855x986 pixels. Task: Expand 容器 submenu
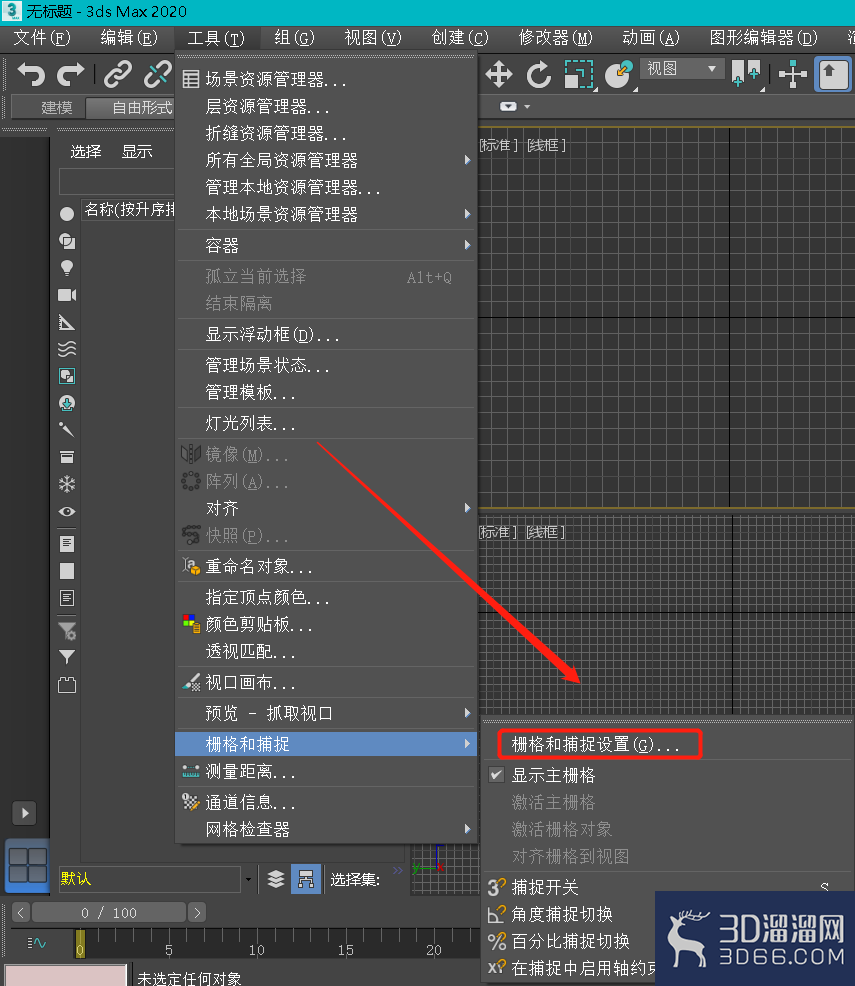pos(326,245)
